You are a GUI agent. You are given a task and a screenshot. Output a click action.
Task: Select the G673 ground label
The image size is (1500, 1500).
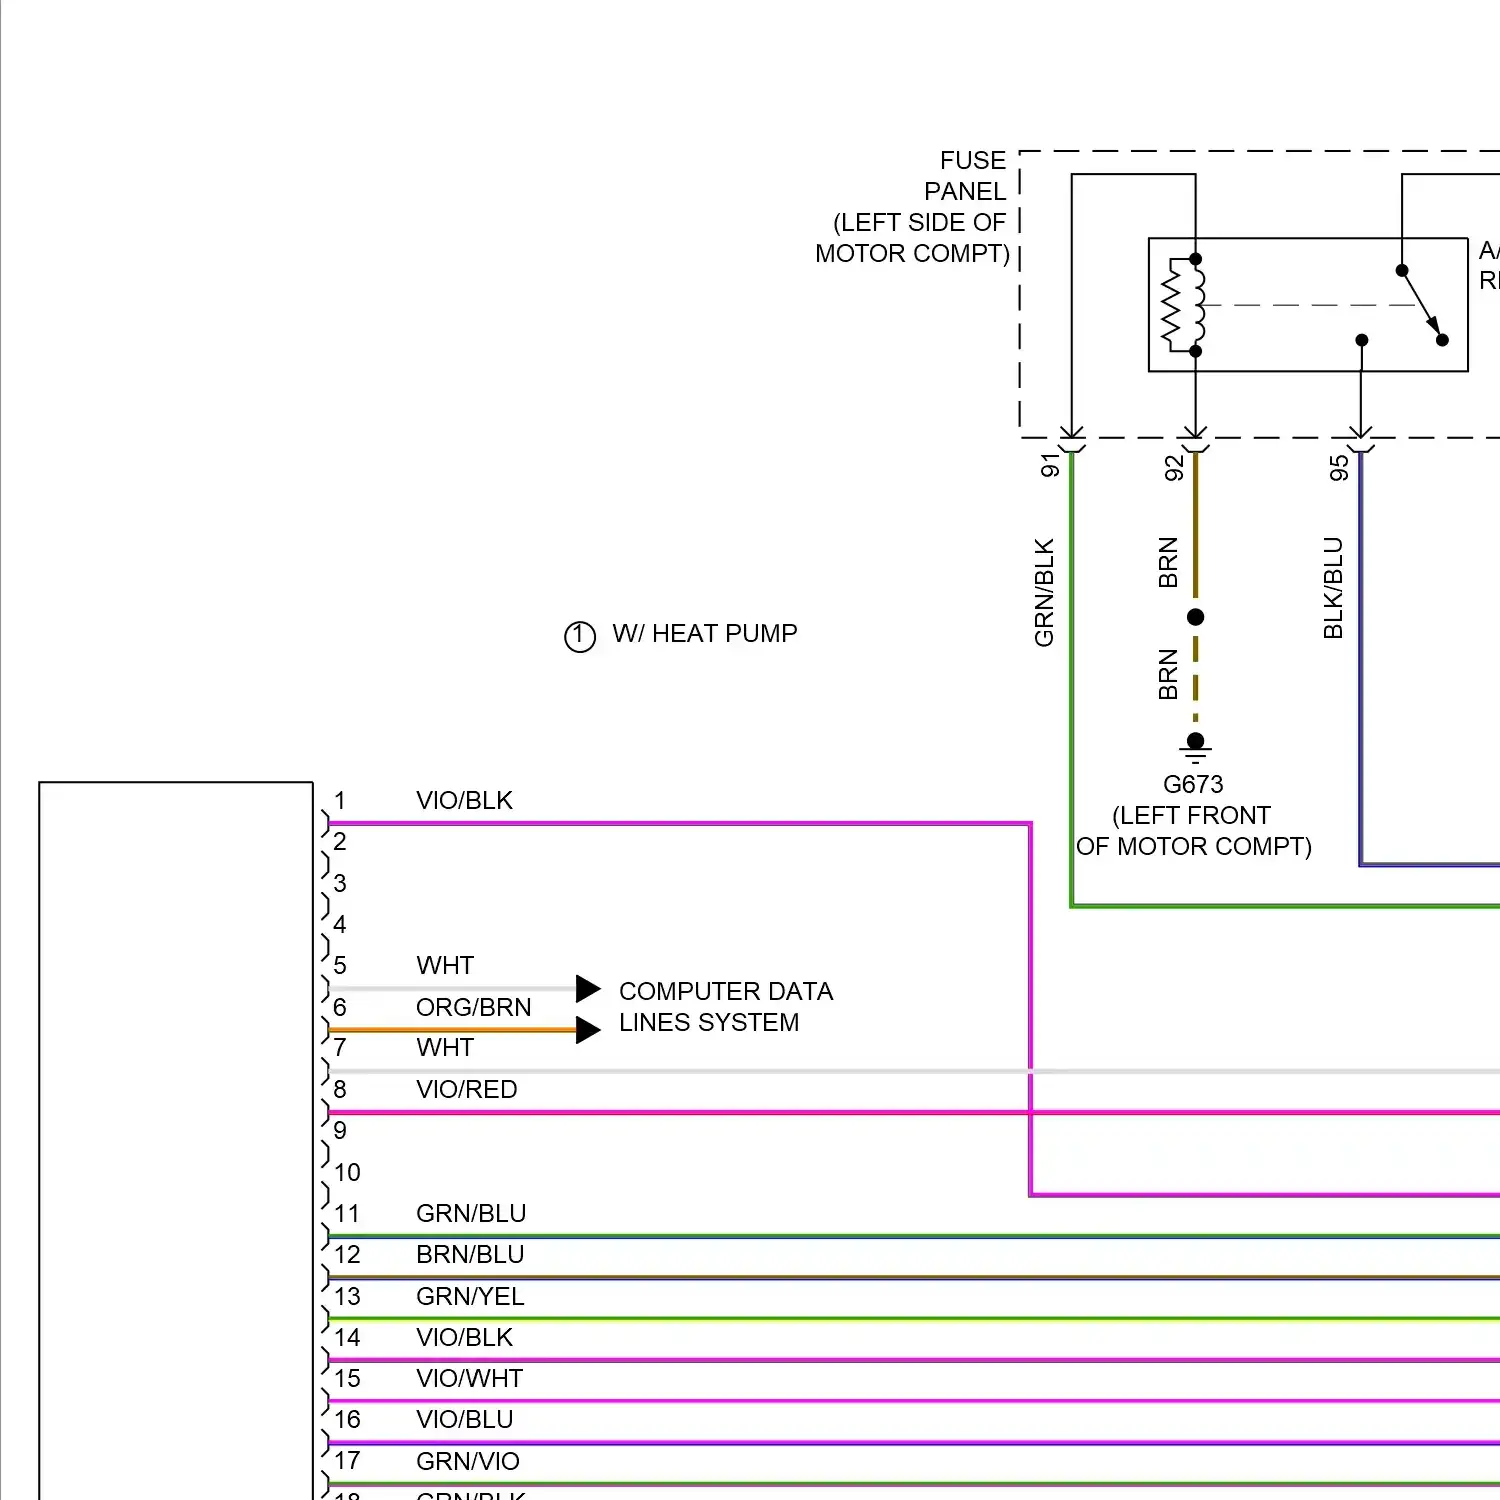point(1193,784)
